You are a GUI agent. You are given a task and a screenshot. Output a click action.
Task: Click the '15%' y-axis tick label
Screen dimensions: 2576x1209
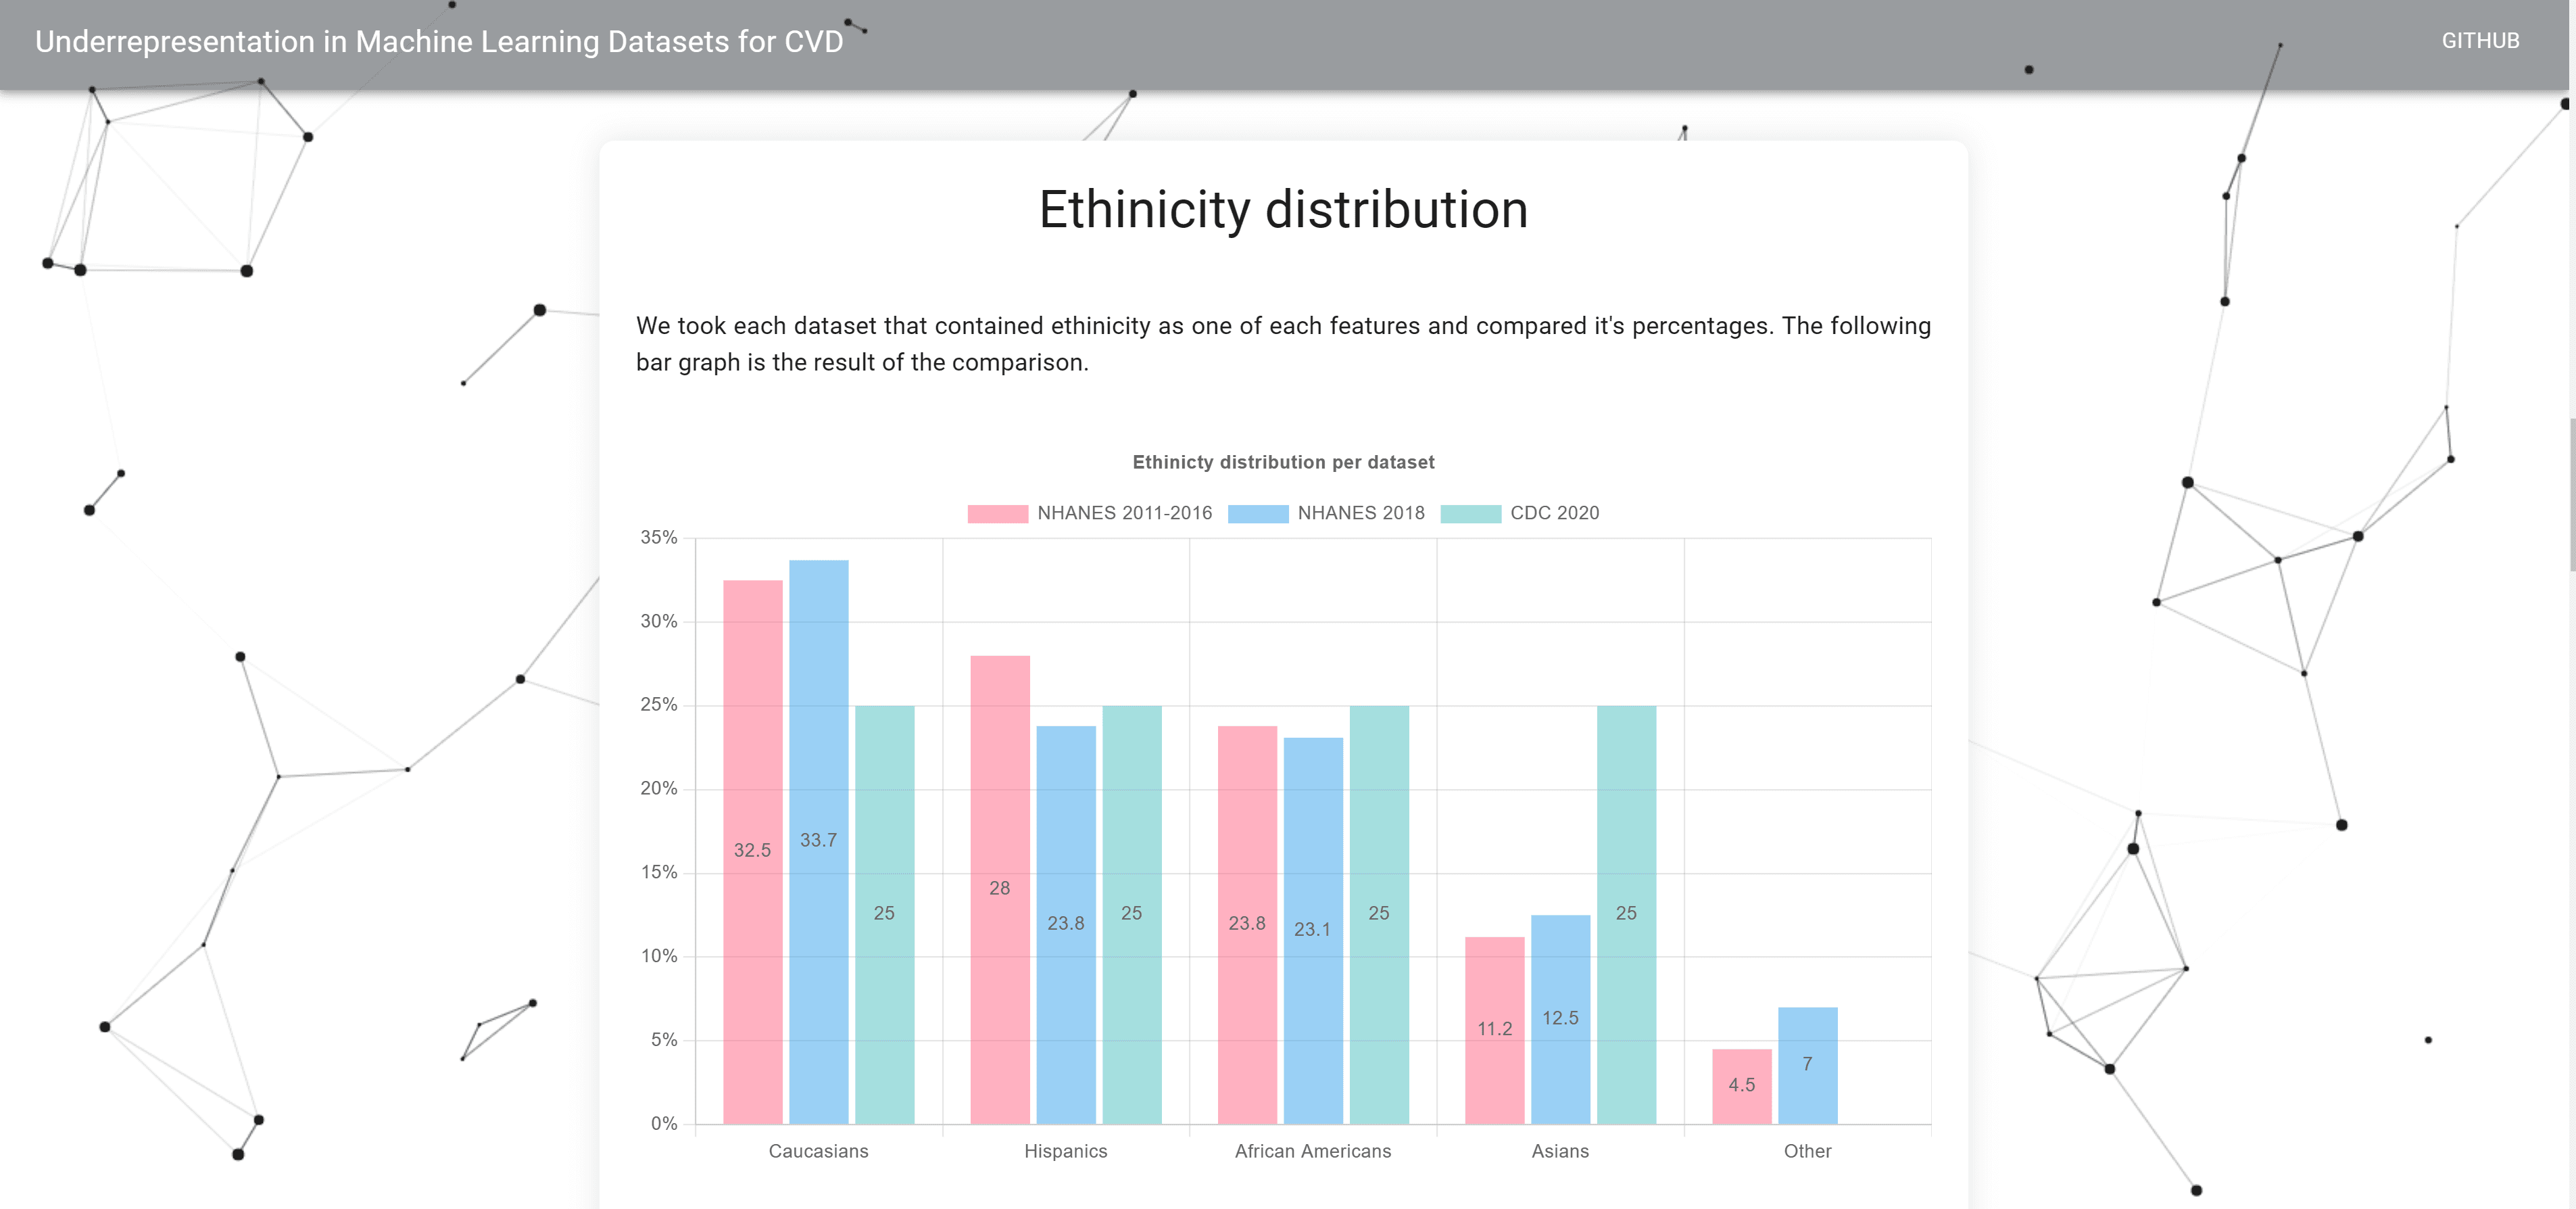point(659,872)
